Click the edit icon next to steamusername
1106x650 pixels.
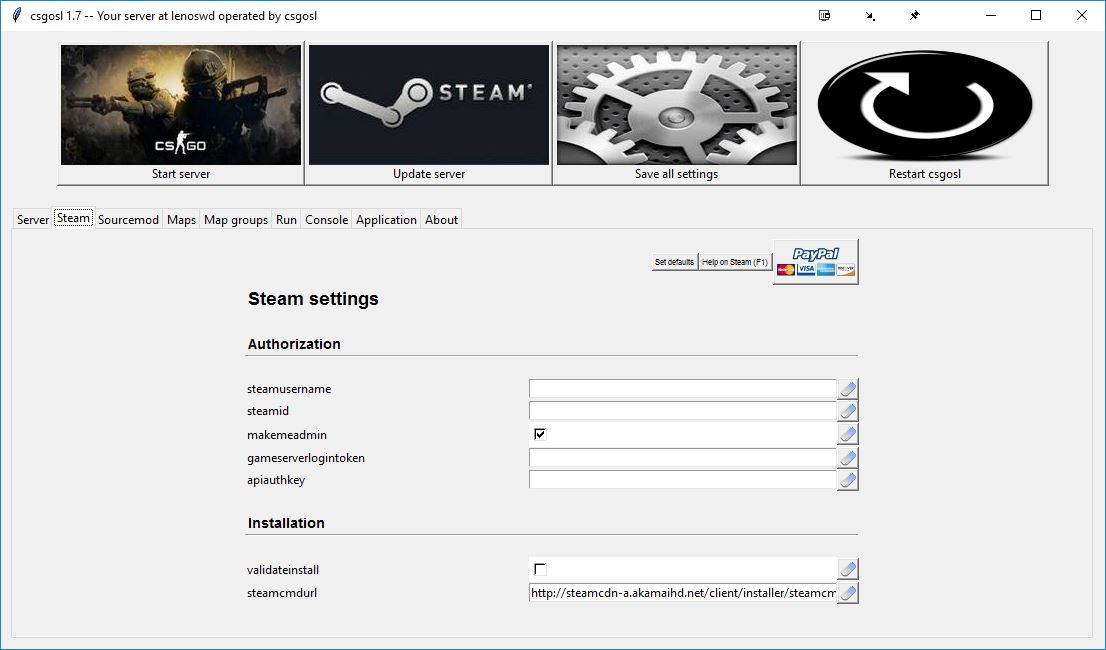848,388
